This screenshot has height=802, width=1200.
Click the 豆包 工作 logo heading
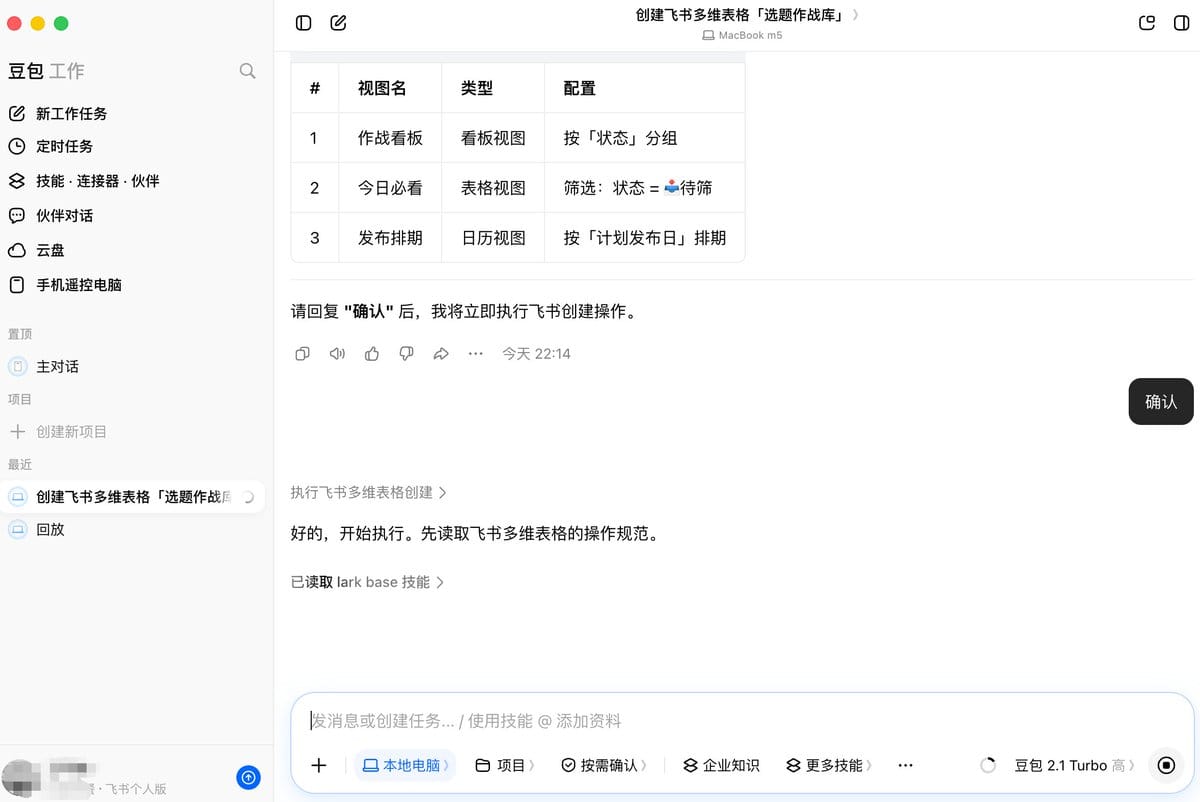(46, 71)
